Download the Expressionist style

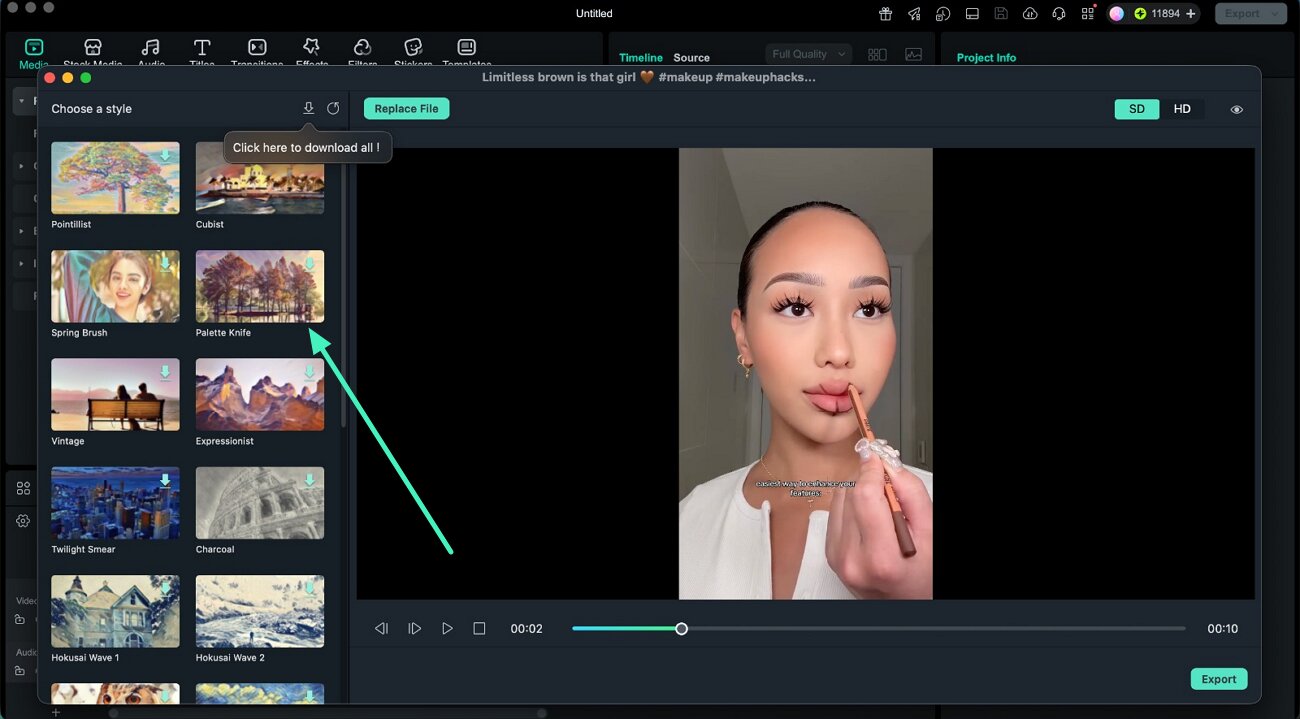[309, 372]
